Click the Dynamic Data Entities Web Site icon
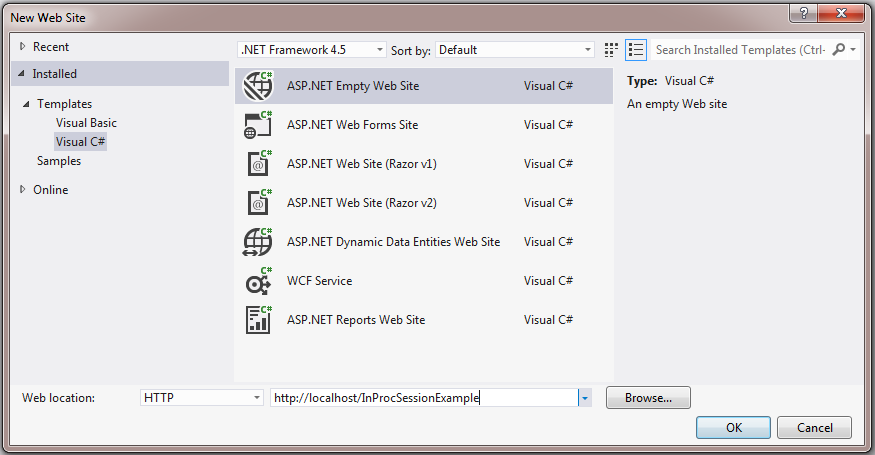 [x=258, y=242]
